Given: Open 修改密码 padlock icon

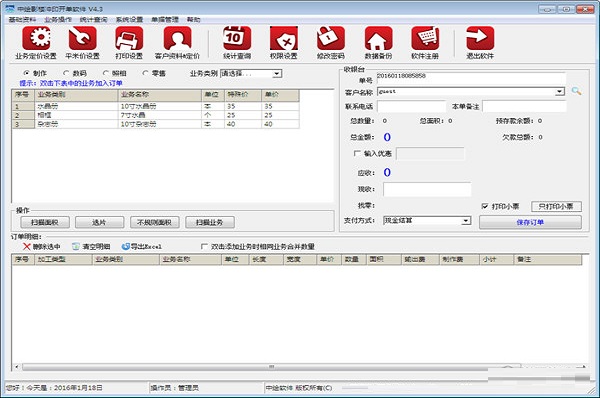Looking at the screenshot, I should [x=331, y=38].
